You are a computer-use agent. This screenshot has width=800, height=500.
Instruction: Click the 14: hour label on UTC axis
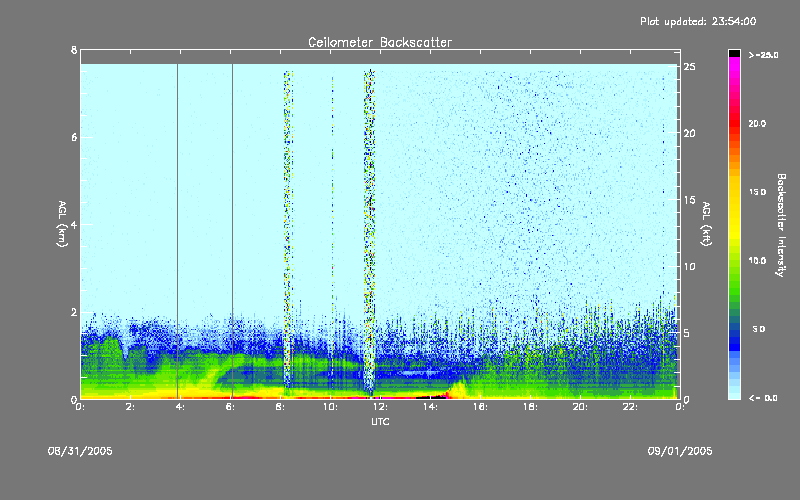click(x=431, y=407)
